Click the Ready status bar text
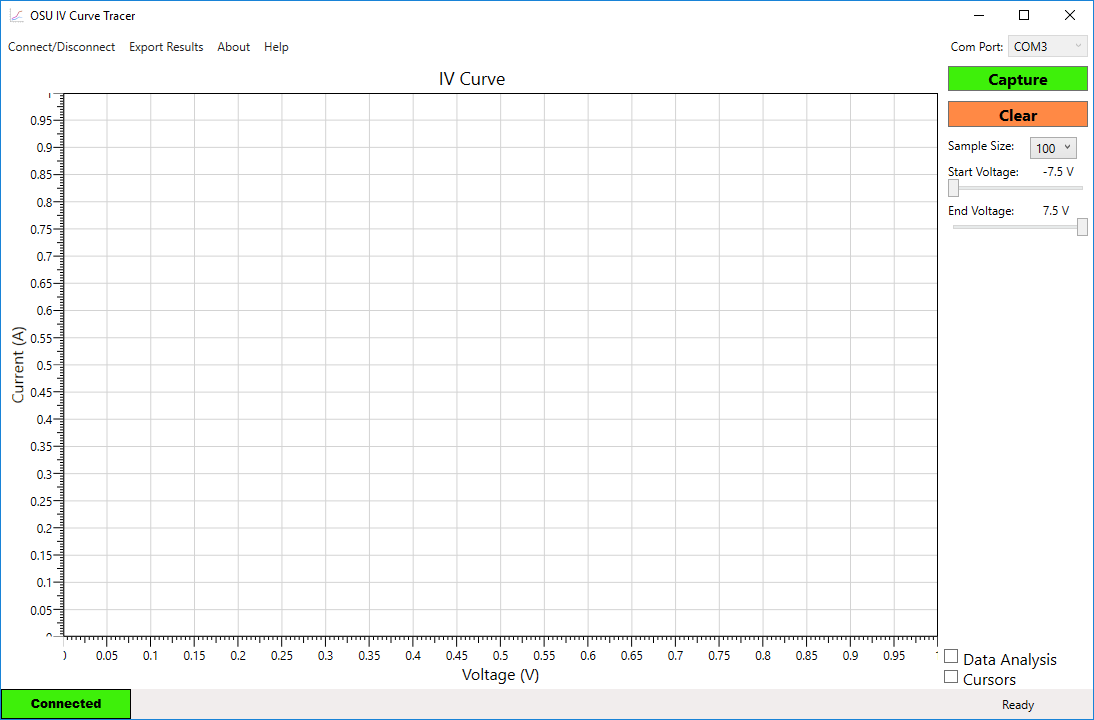The width and height of the screenshot is (1094, 720). click(1018, 703)
